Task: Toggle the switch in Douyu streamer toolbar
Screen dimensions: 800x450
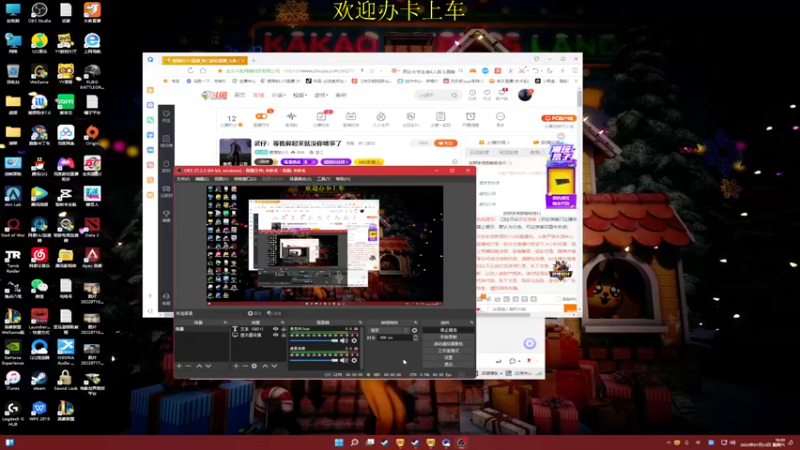Action: point(261,116)
